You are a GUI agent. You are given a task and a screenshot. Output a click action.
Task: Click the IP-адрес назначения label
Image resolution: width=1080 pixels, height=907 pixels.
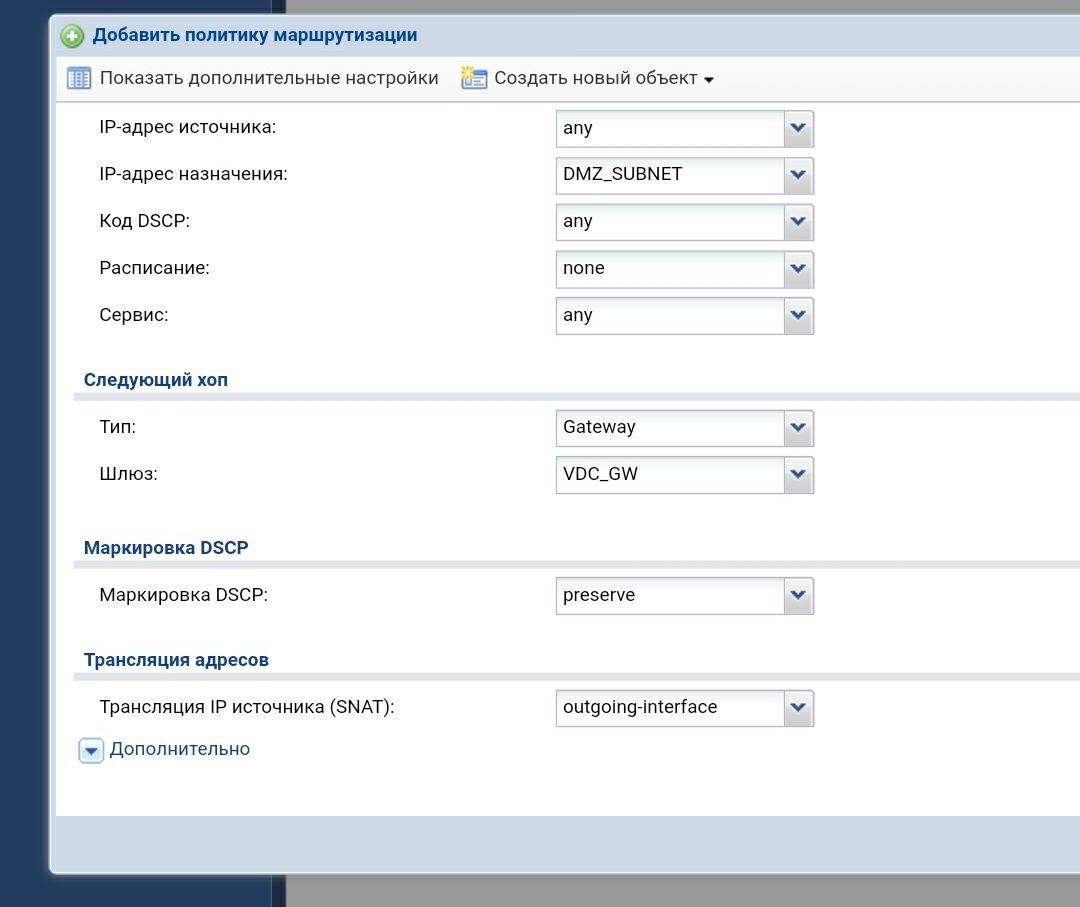[x=194, y=174]
